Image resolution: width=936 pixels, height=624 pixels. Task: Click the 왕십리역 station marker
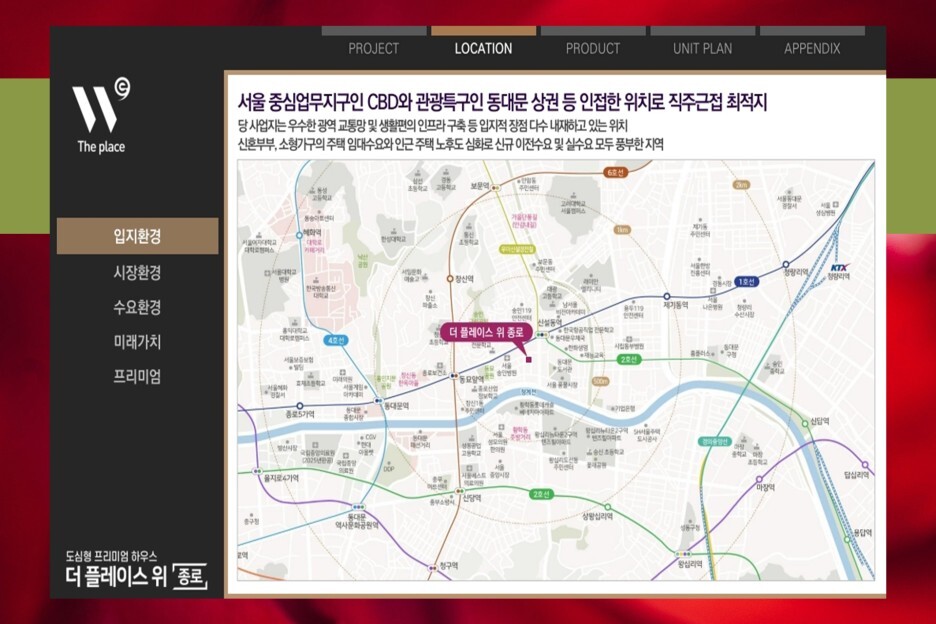tap(683, 554)
